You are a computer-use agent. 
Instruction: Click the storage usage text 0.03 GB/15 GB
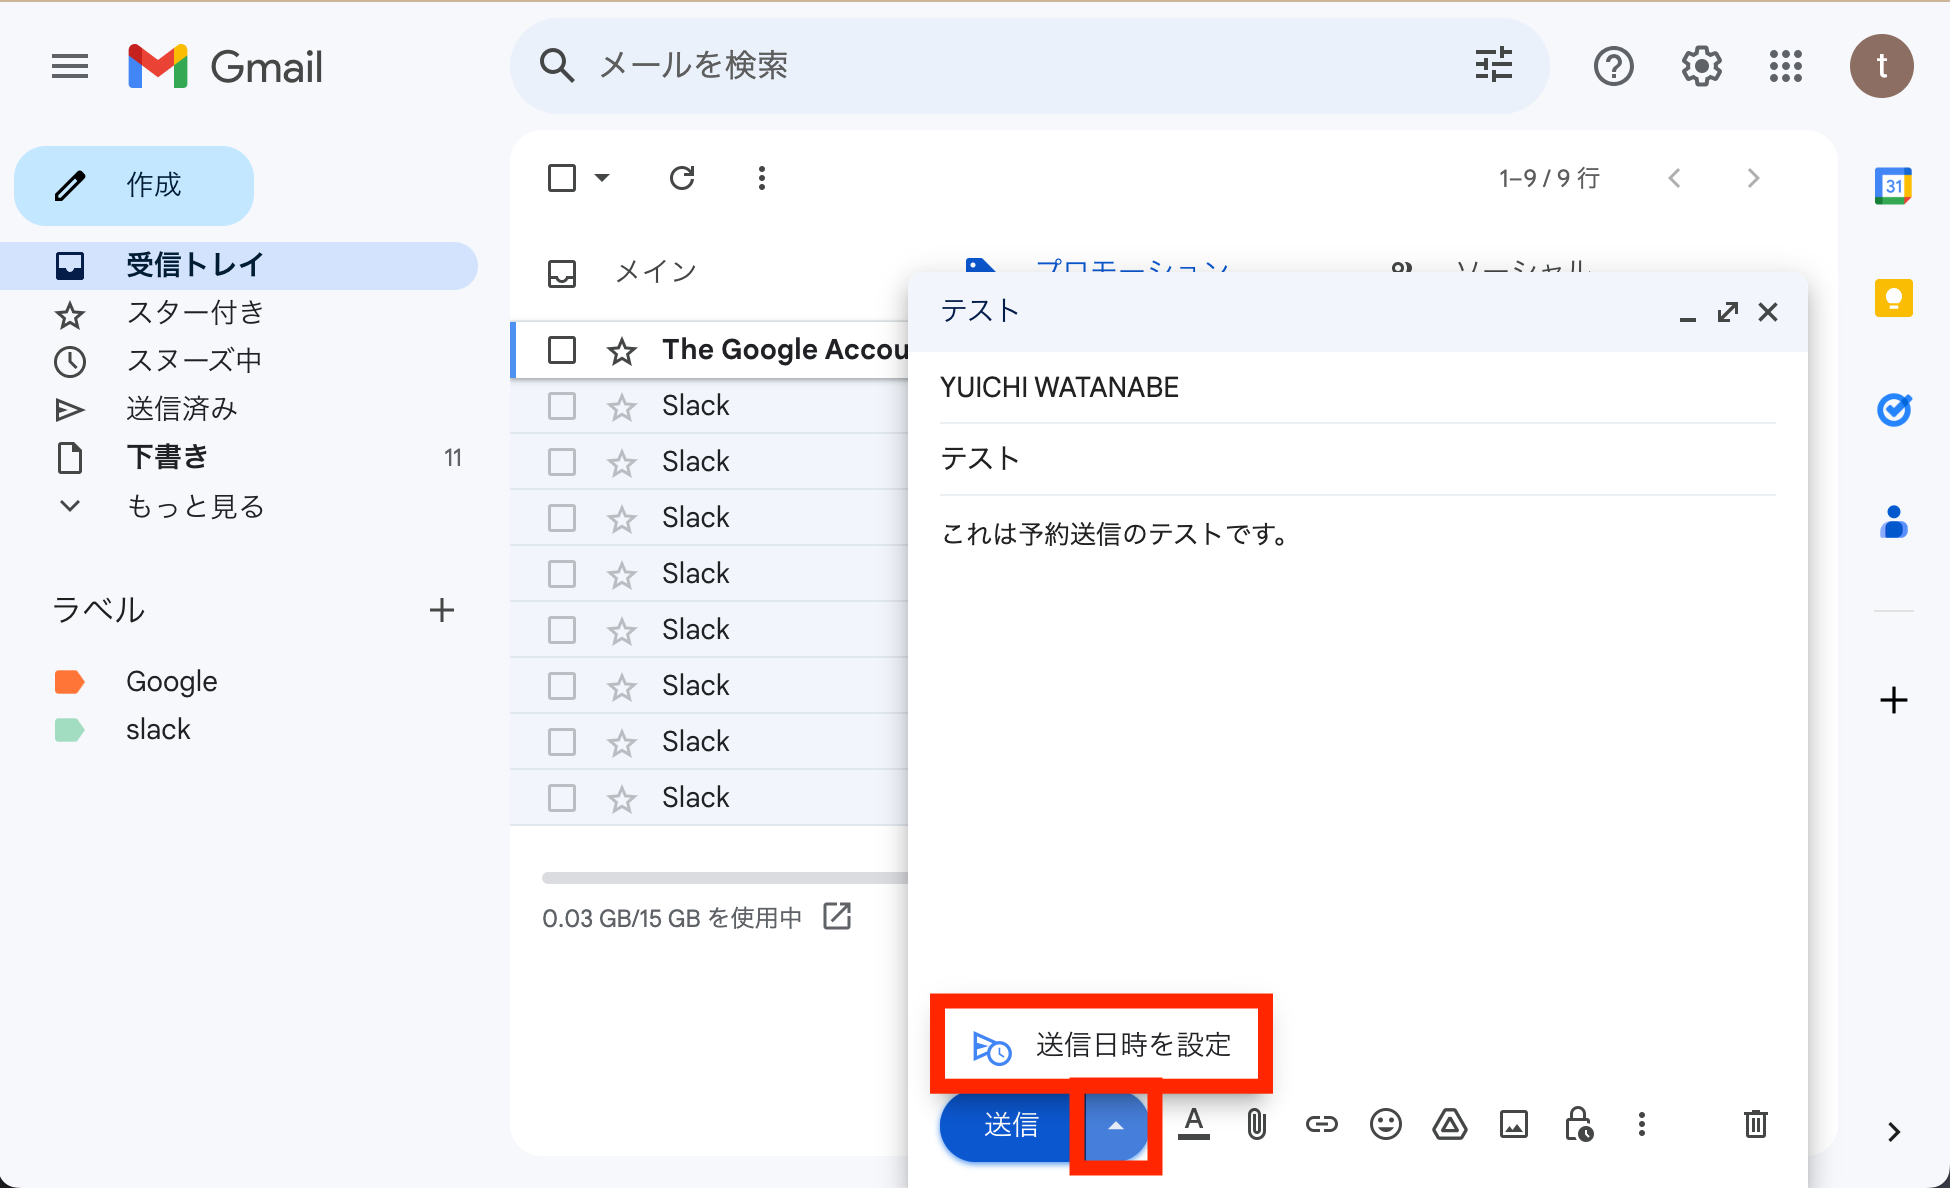pyautogui.click(x=671, y=918)
